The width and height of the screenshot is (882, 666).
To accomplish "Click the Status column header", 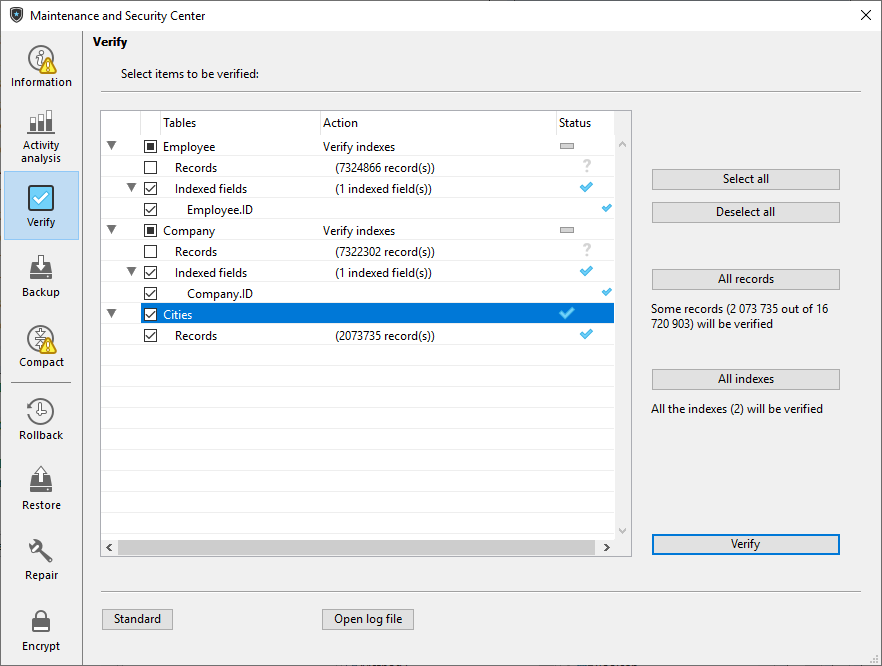I will [x=575, y=123].
